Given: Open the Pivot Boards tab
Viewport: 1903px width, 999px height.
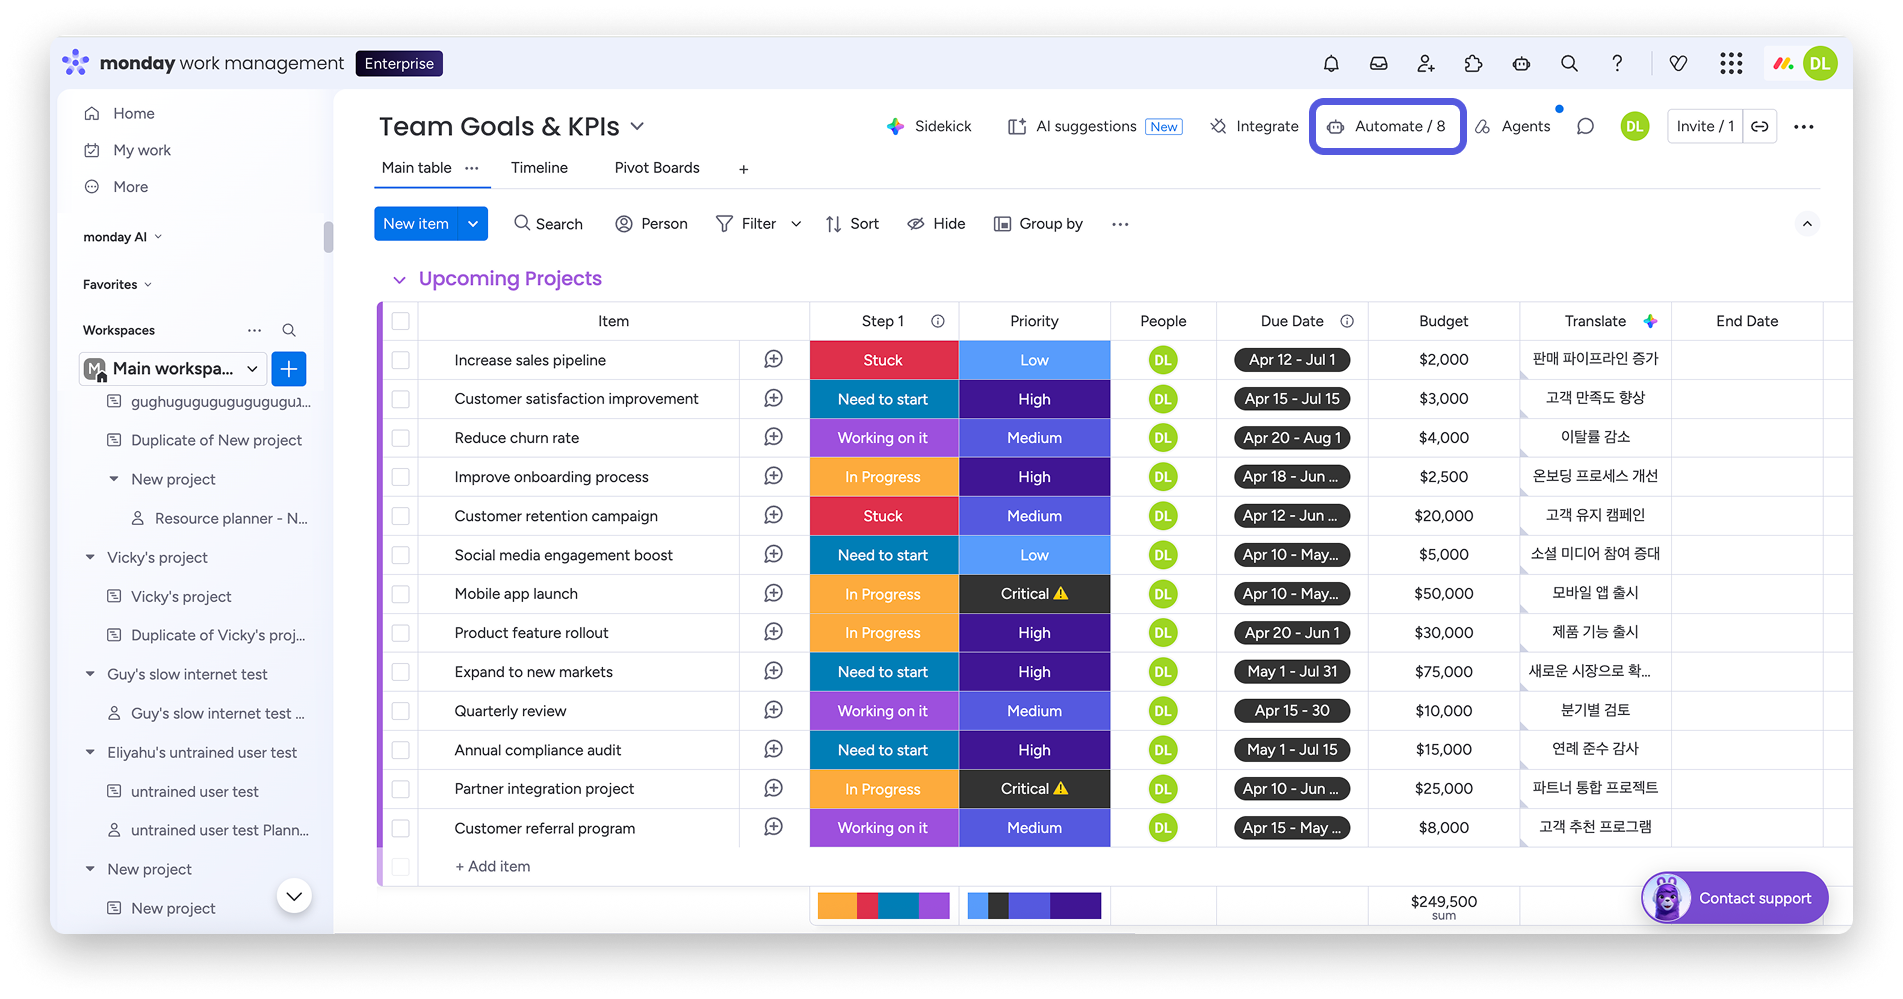Looking at the screenshot, I should [x=656, y=168].
